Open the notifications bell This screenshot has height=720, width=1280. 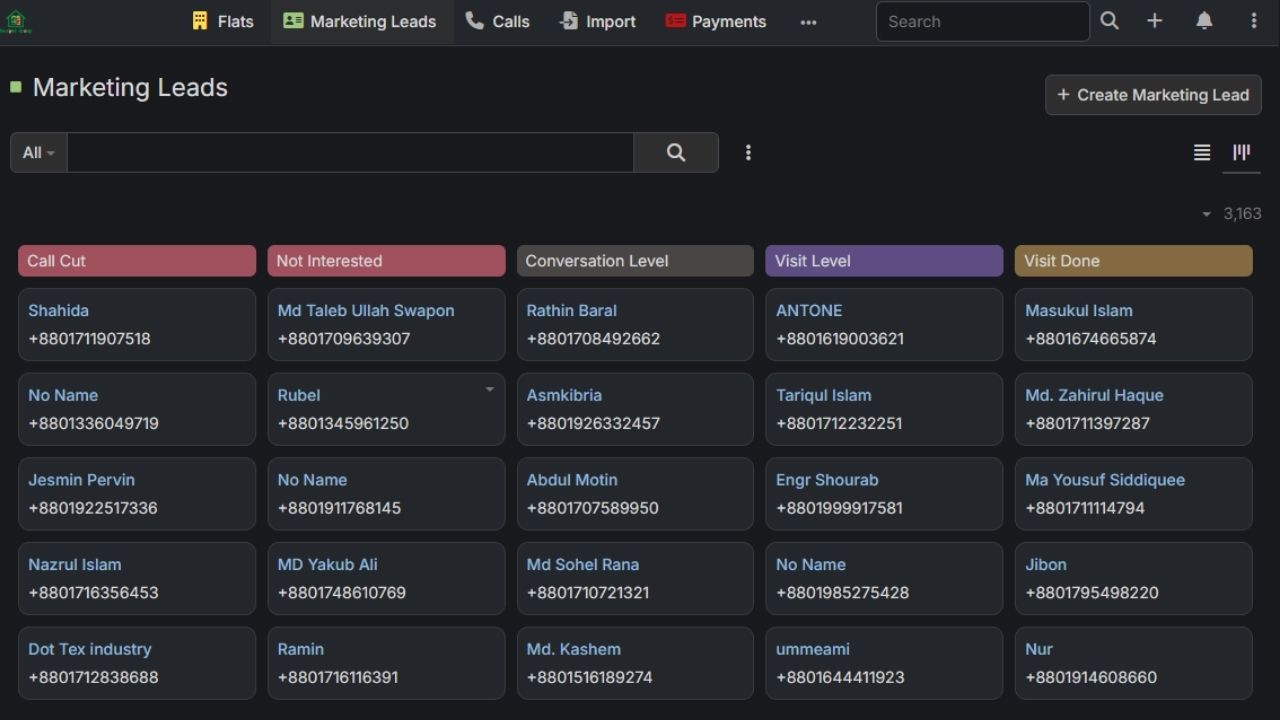coord(1204,21)
